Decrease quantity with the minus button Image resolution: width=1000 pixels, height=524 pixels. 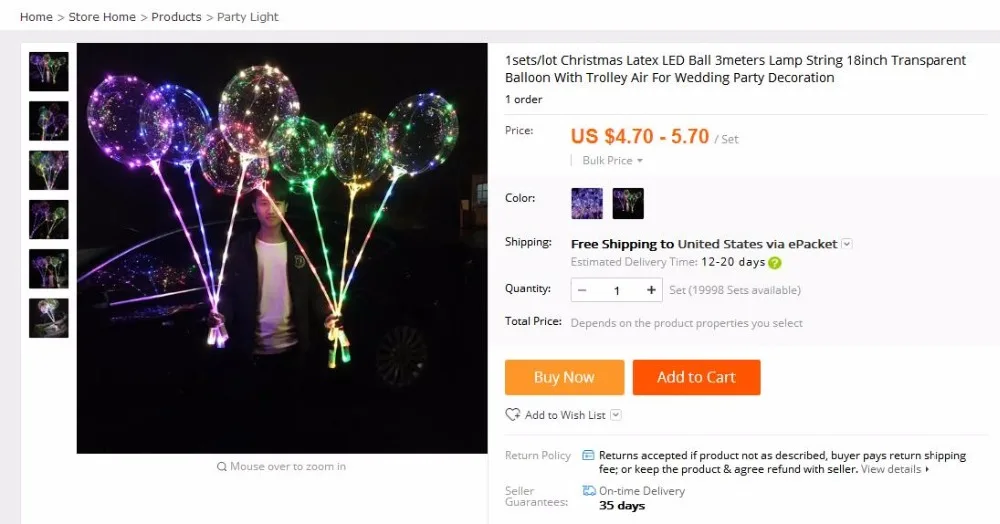click(582, 290)
